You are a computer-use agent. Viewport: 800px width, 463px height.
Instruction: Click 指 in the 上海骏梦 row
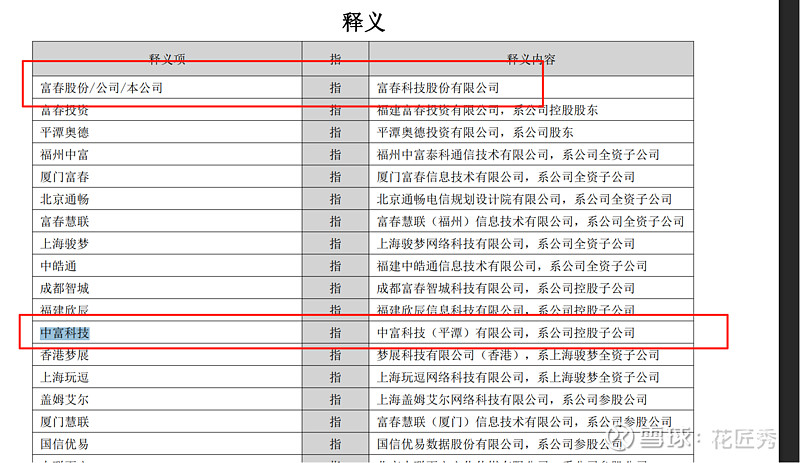pyautogui.click(x=335, y=244)
